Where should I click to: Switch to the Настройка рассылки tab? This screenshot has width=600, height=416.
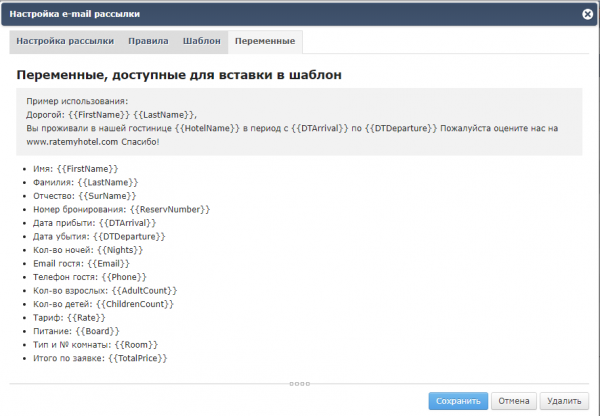[x=65, y=42]
